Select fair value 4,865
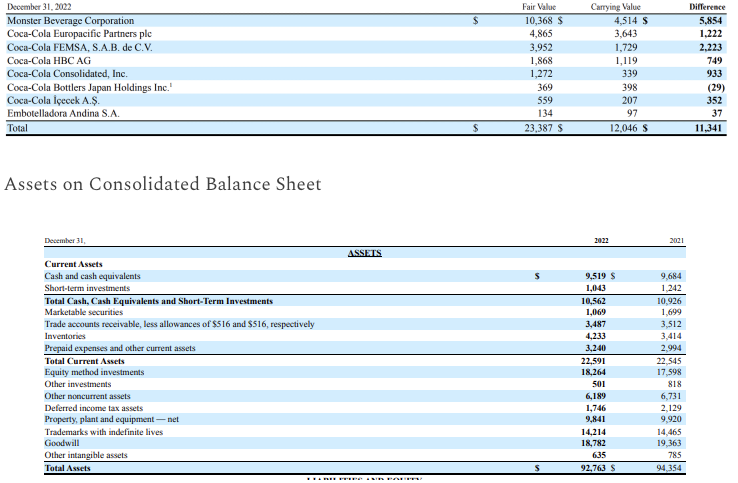Viewport: 738px width, 483px height. tap(541, 34)
